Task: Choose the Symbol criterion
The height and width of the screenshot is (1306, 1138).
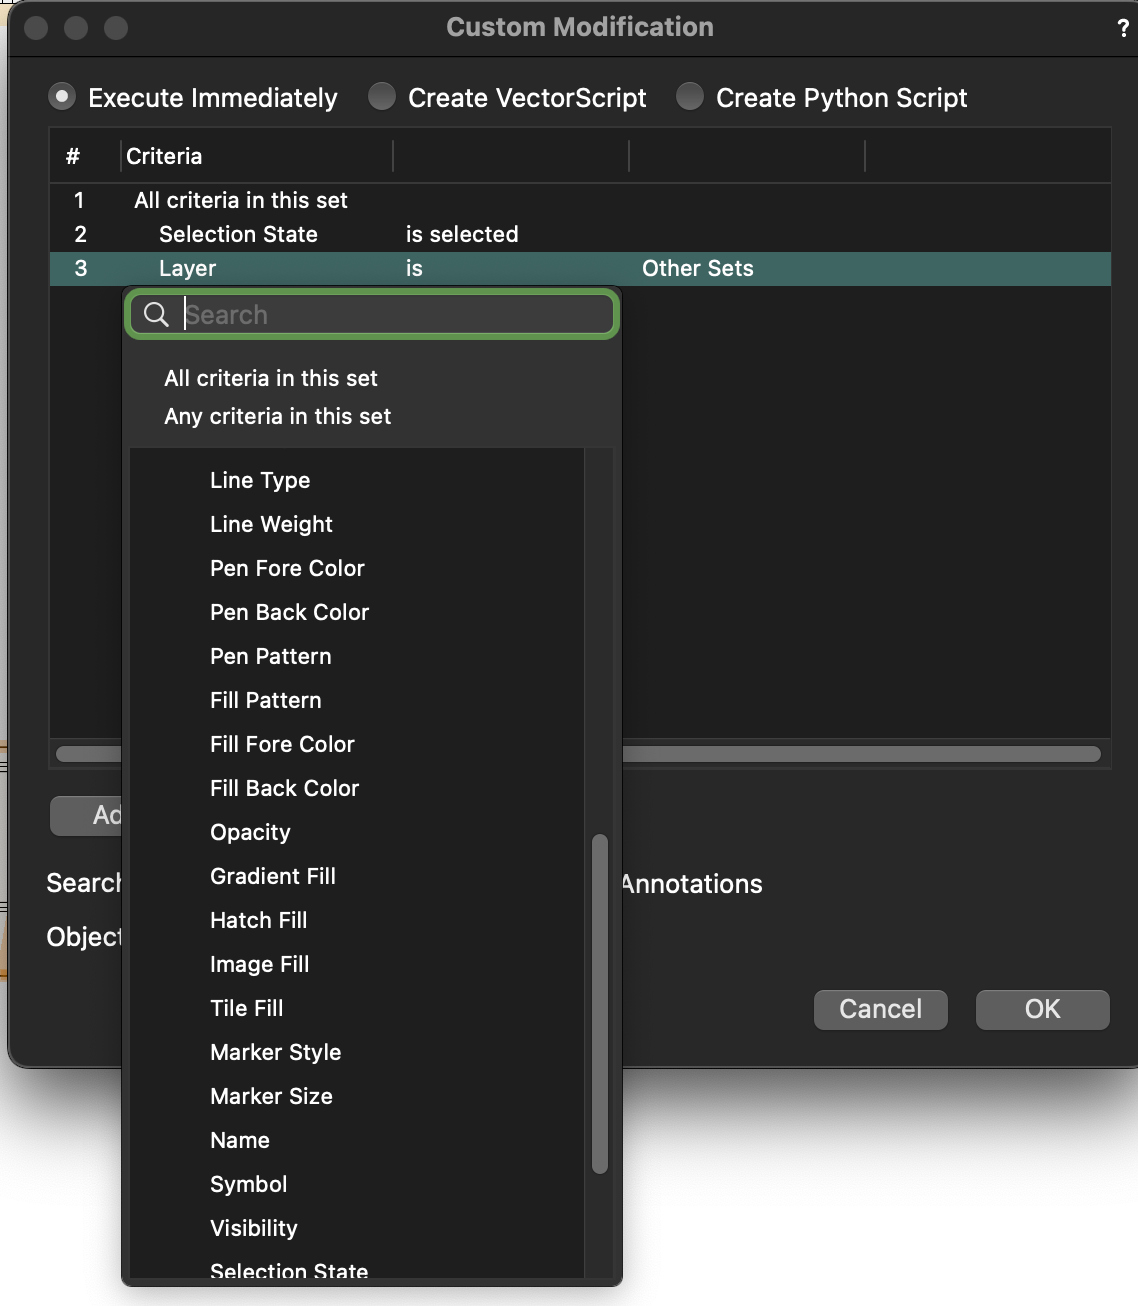Action: click(x=248, y=1184)
